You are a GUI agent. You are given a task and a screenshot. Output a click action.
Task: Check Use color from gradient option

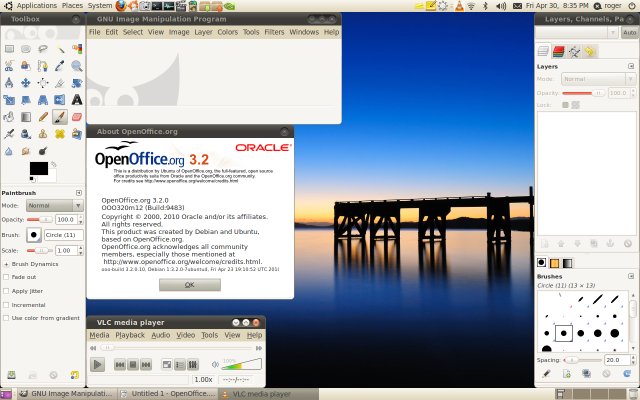point(6,317)
